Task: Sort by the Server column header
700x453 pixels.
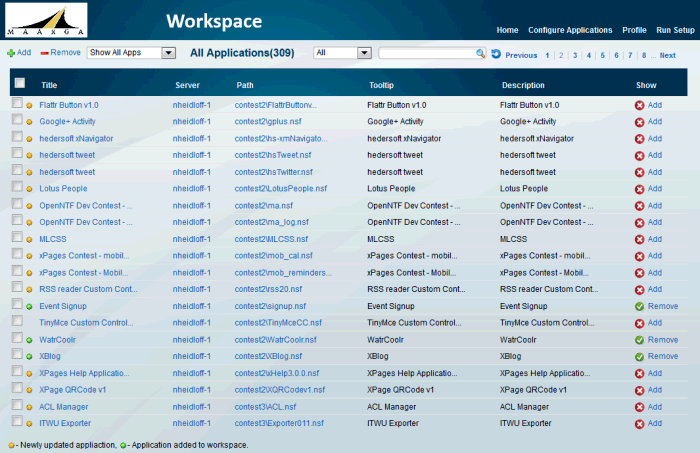Action: (x=187, y=85)
